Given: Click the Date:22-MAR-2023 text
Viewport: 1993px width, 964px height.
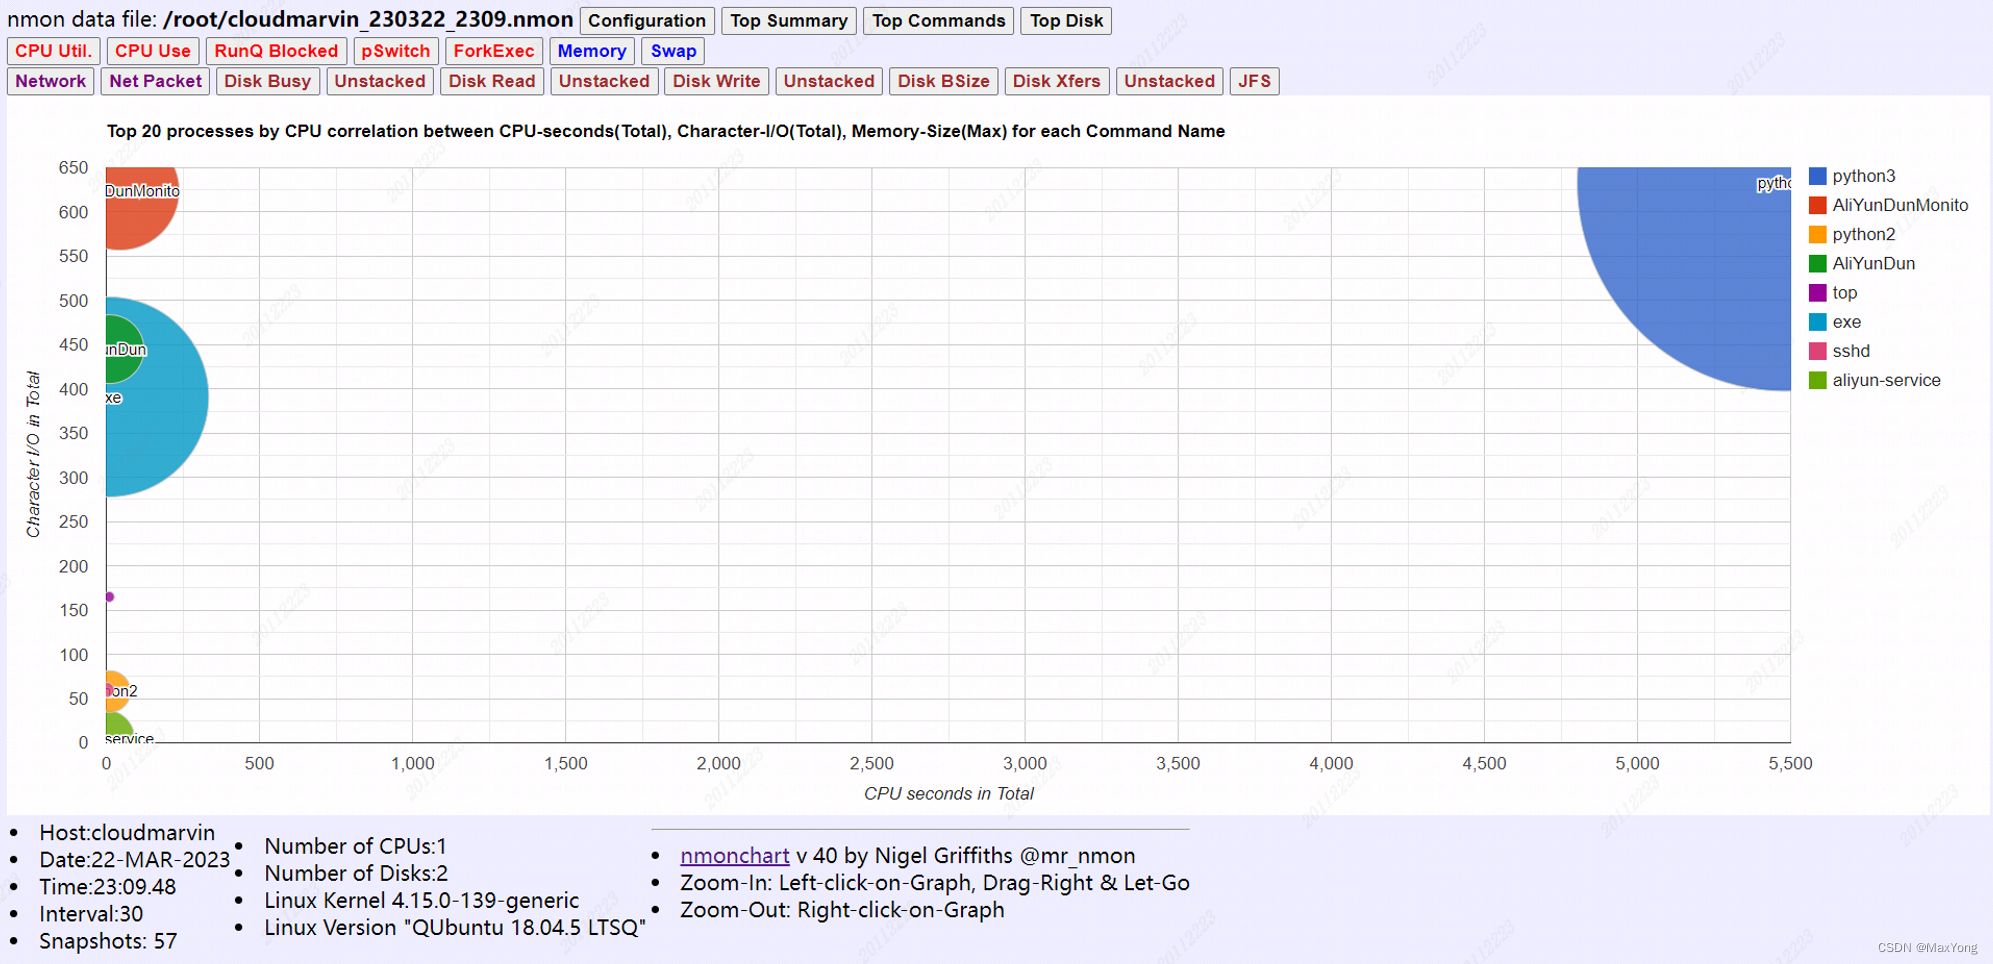Looking at the screenshot, I should tap(134, 860).
